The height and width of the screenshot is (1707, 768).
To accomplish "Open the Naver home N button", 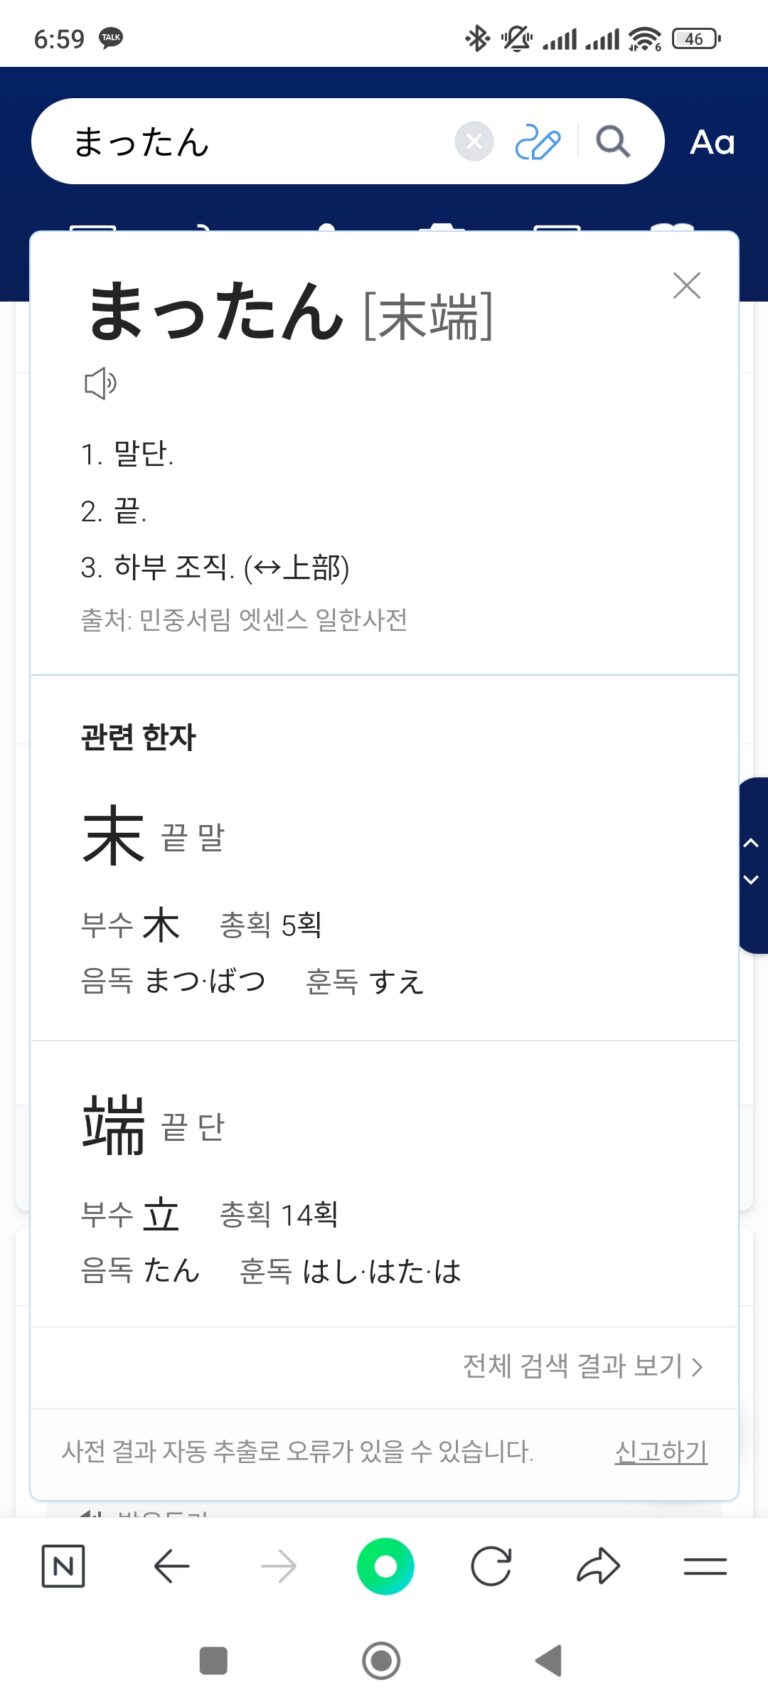I will [x=63, y=1566].
